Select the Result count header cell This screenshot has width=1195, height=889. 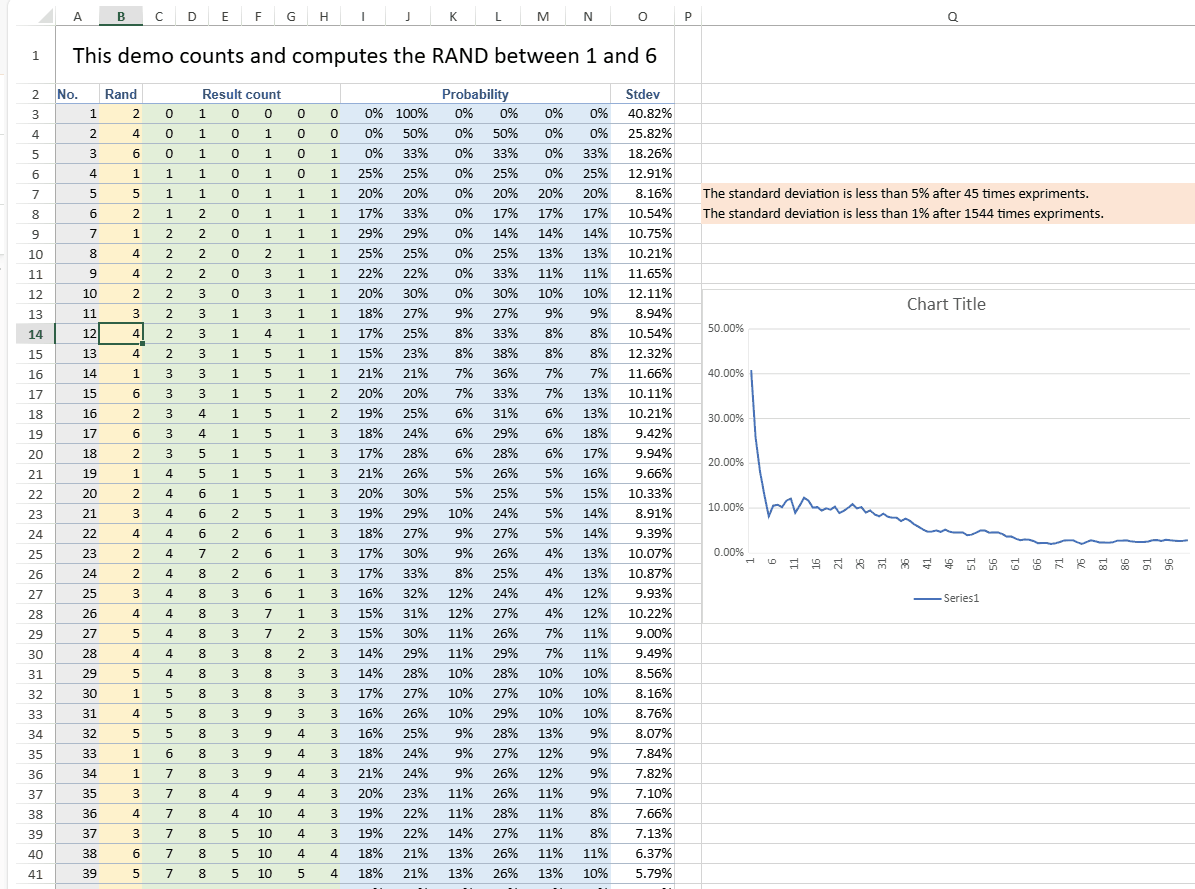[x=241, y=93]
